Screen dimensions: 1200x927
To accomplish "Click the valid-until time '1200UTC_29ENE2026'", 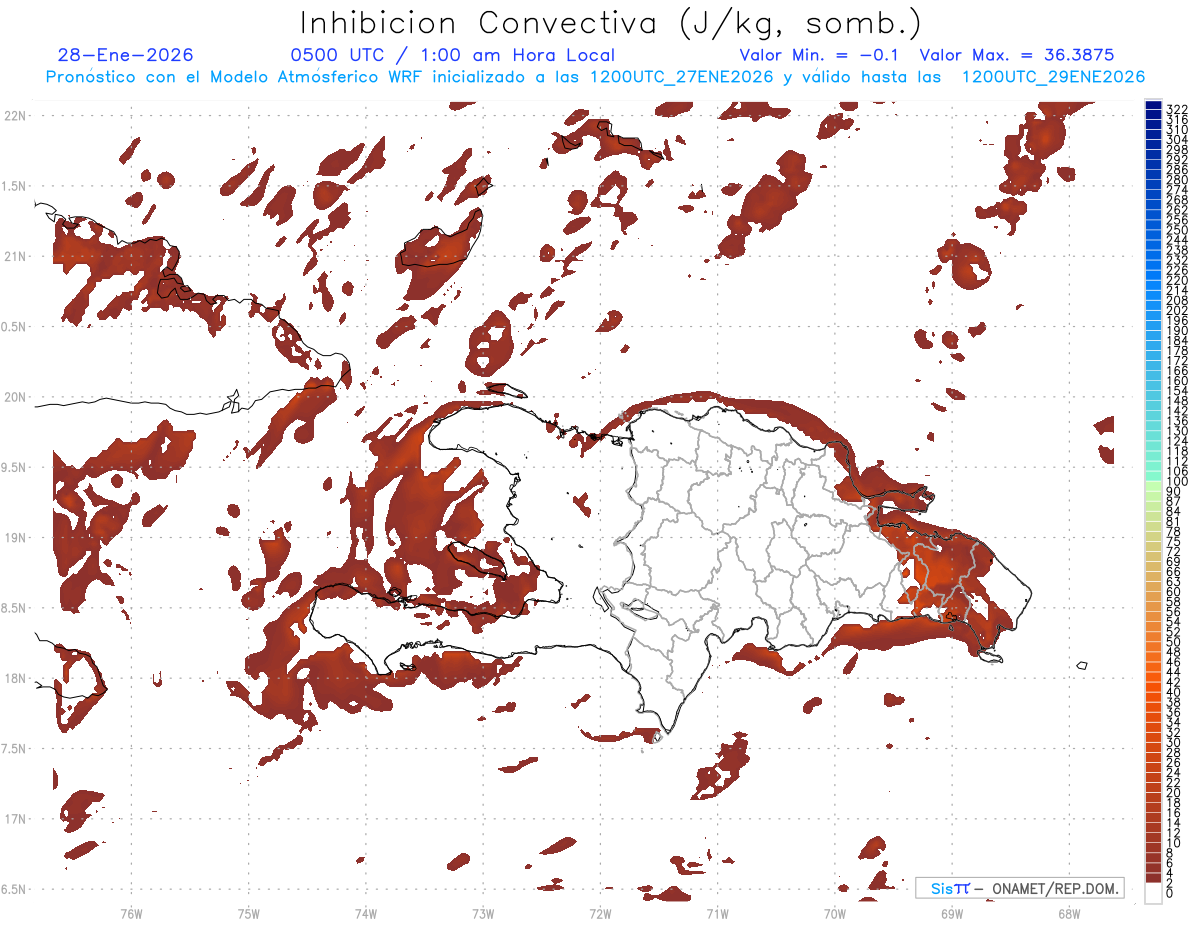I will [1052, 77].
